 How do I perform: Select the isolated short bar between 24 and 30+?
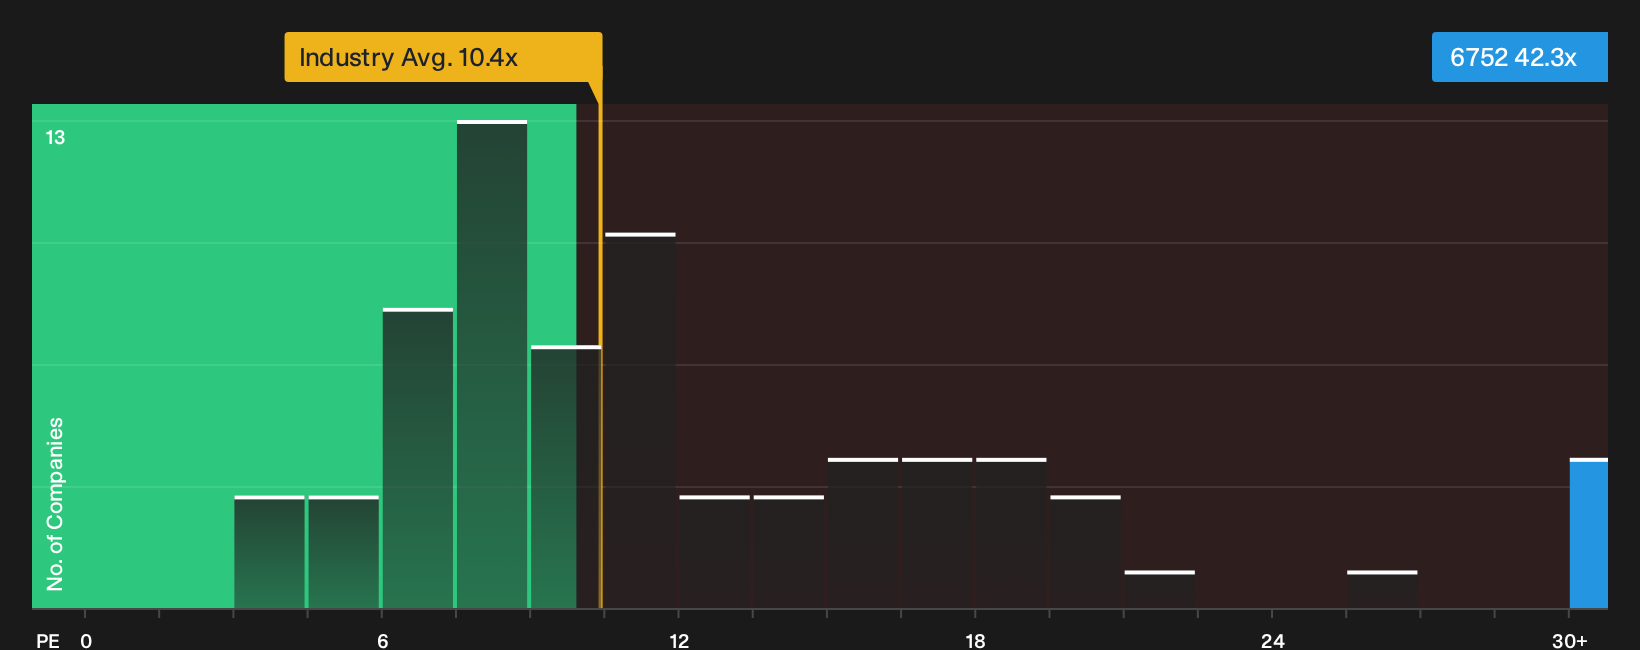1382,589
